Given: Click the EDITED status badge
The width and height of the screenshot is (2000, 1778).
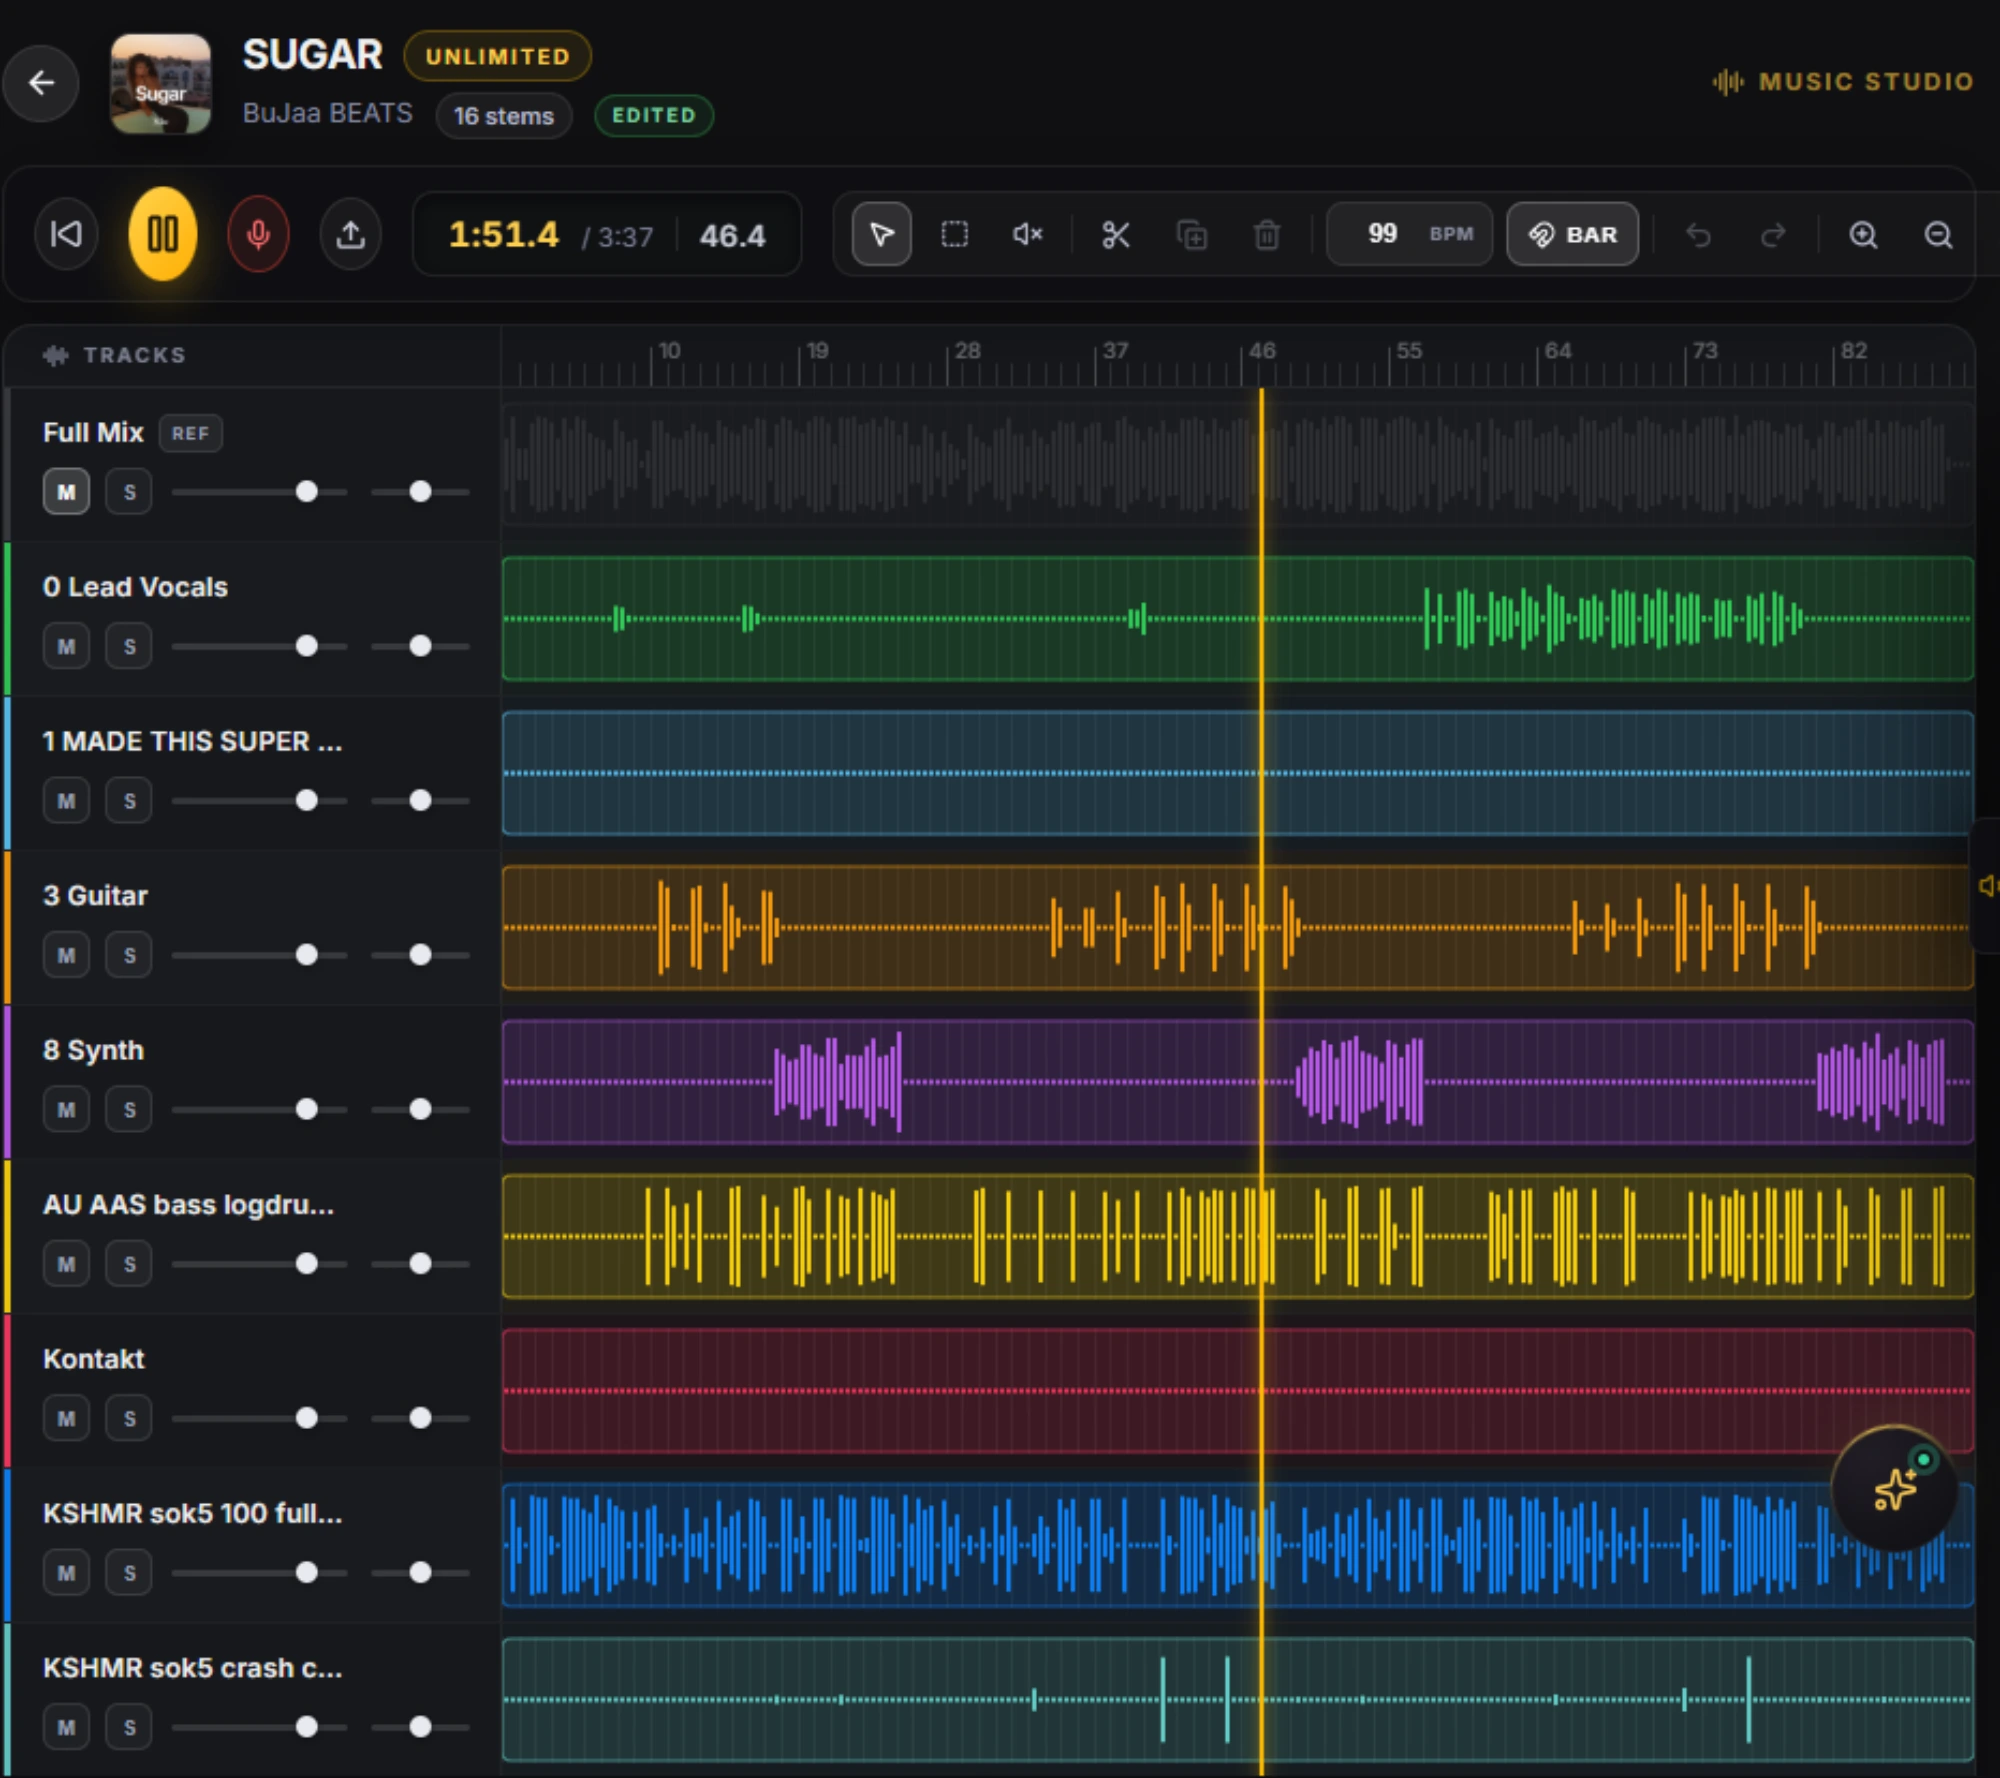Looking at the screenshot, I should pyautogui.click(x=654, y=115).
